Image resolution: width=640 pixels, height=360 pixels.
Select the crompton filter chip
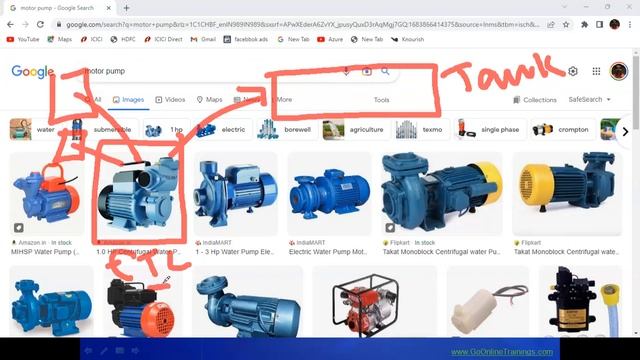pos(562,129)
